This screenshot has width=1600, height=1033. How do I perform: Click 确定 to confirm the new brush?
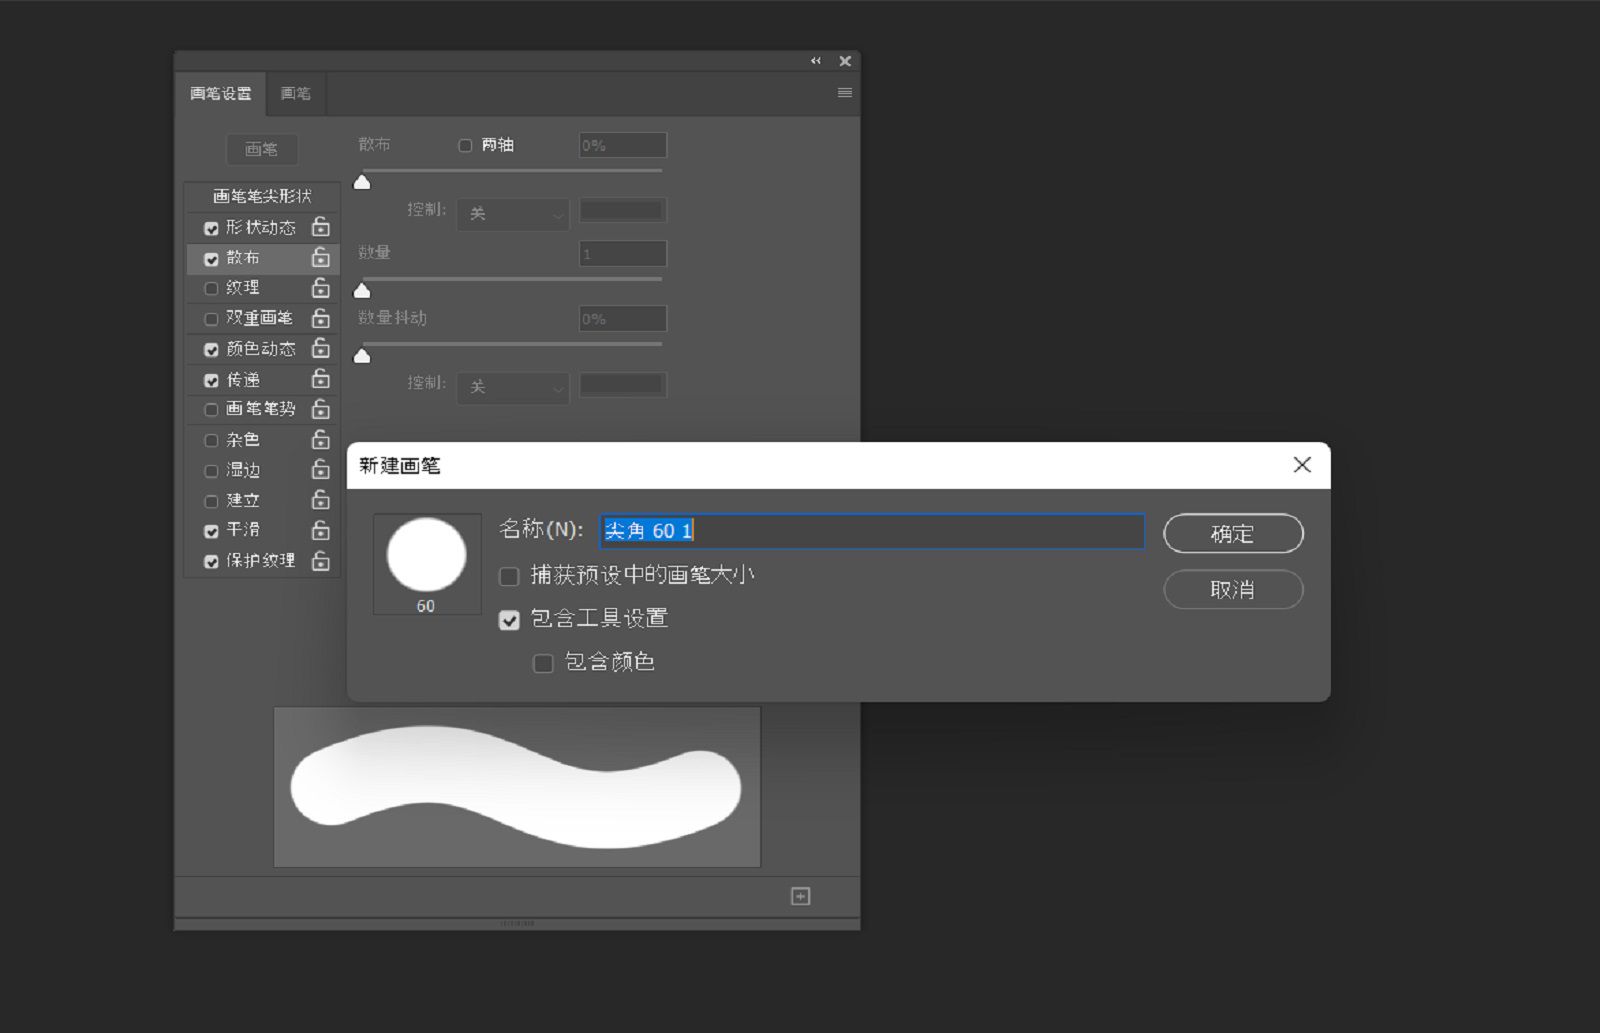pos(1233,534)
